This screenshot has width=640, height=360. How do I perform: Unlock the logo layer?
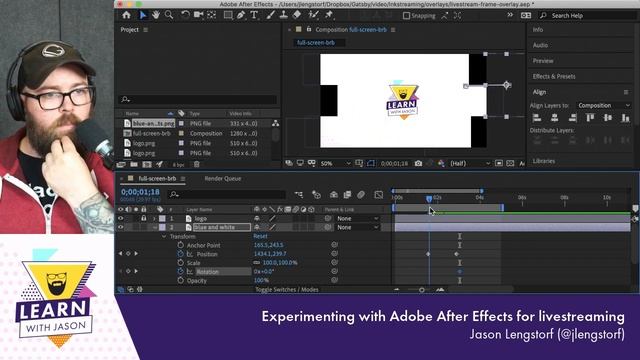pos(144,218)
